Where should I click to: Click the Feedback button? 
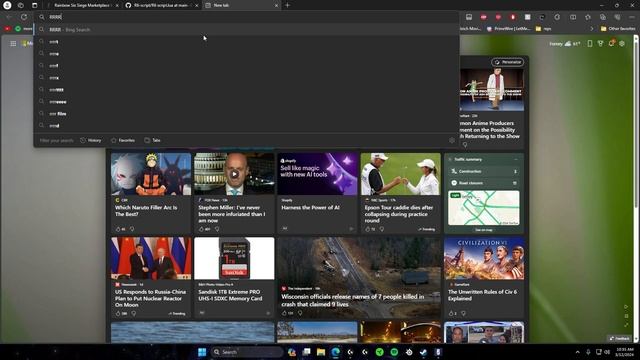click(619, 338)
